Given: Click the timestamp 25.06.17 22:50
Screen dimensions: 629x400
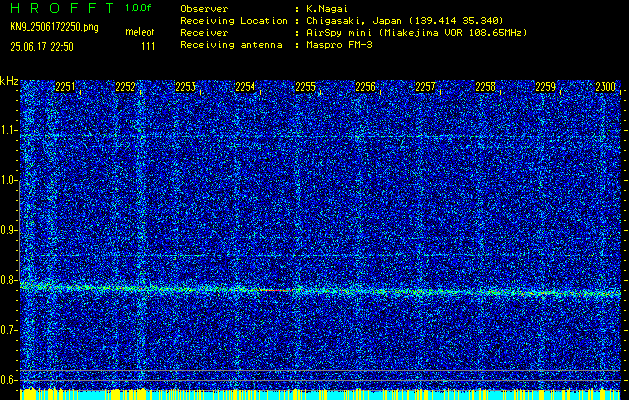Looking at the screenshot, I should coord(42,47).
